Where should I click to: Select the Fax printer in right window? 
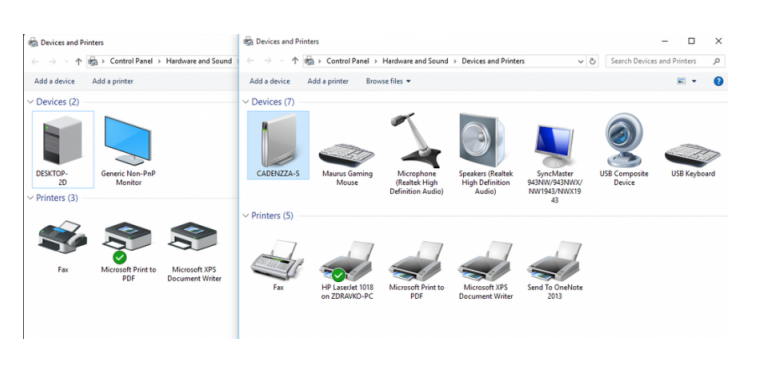[278, 266]
